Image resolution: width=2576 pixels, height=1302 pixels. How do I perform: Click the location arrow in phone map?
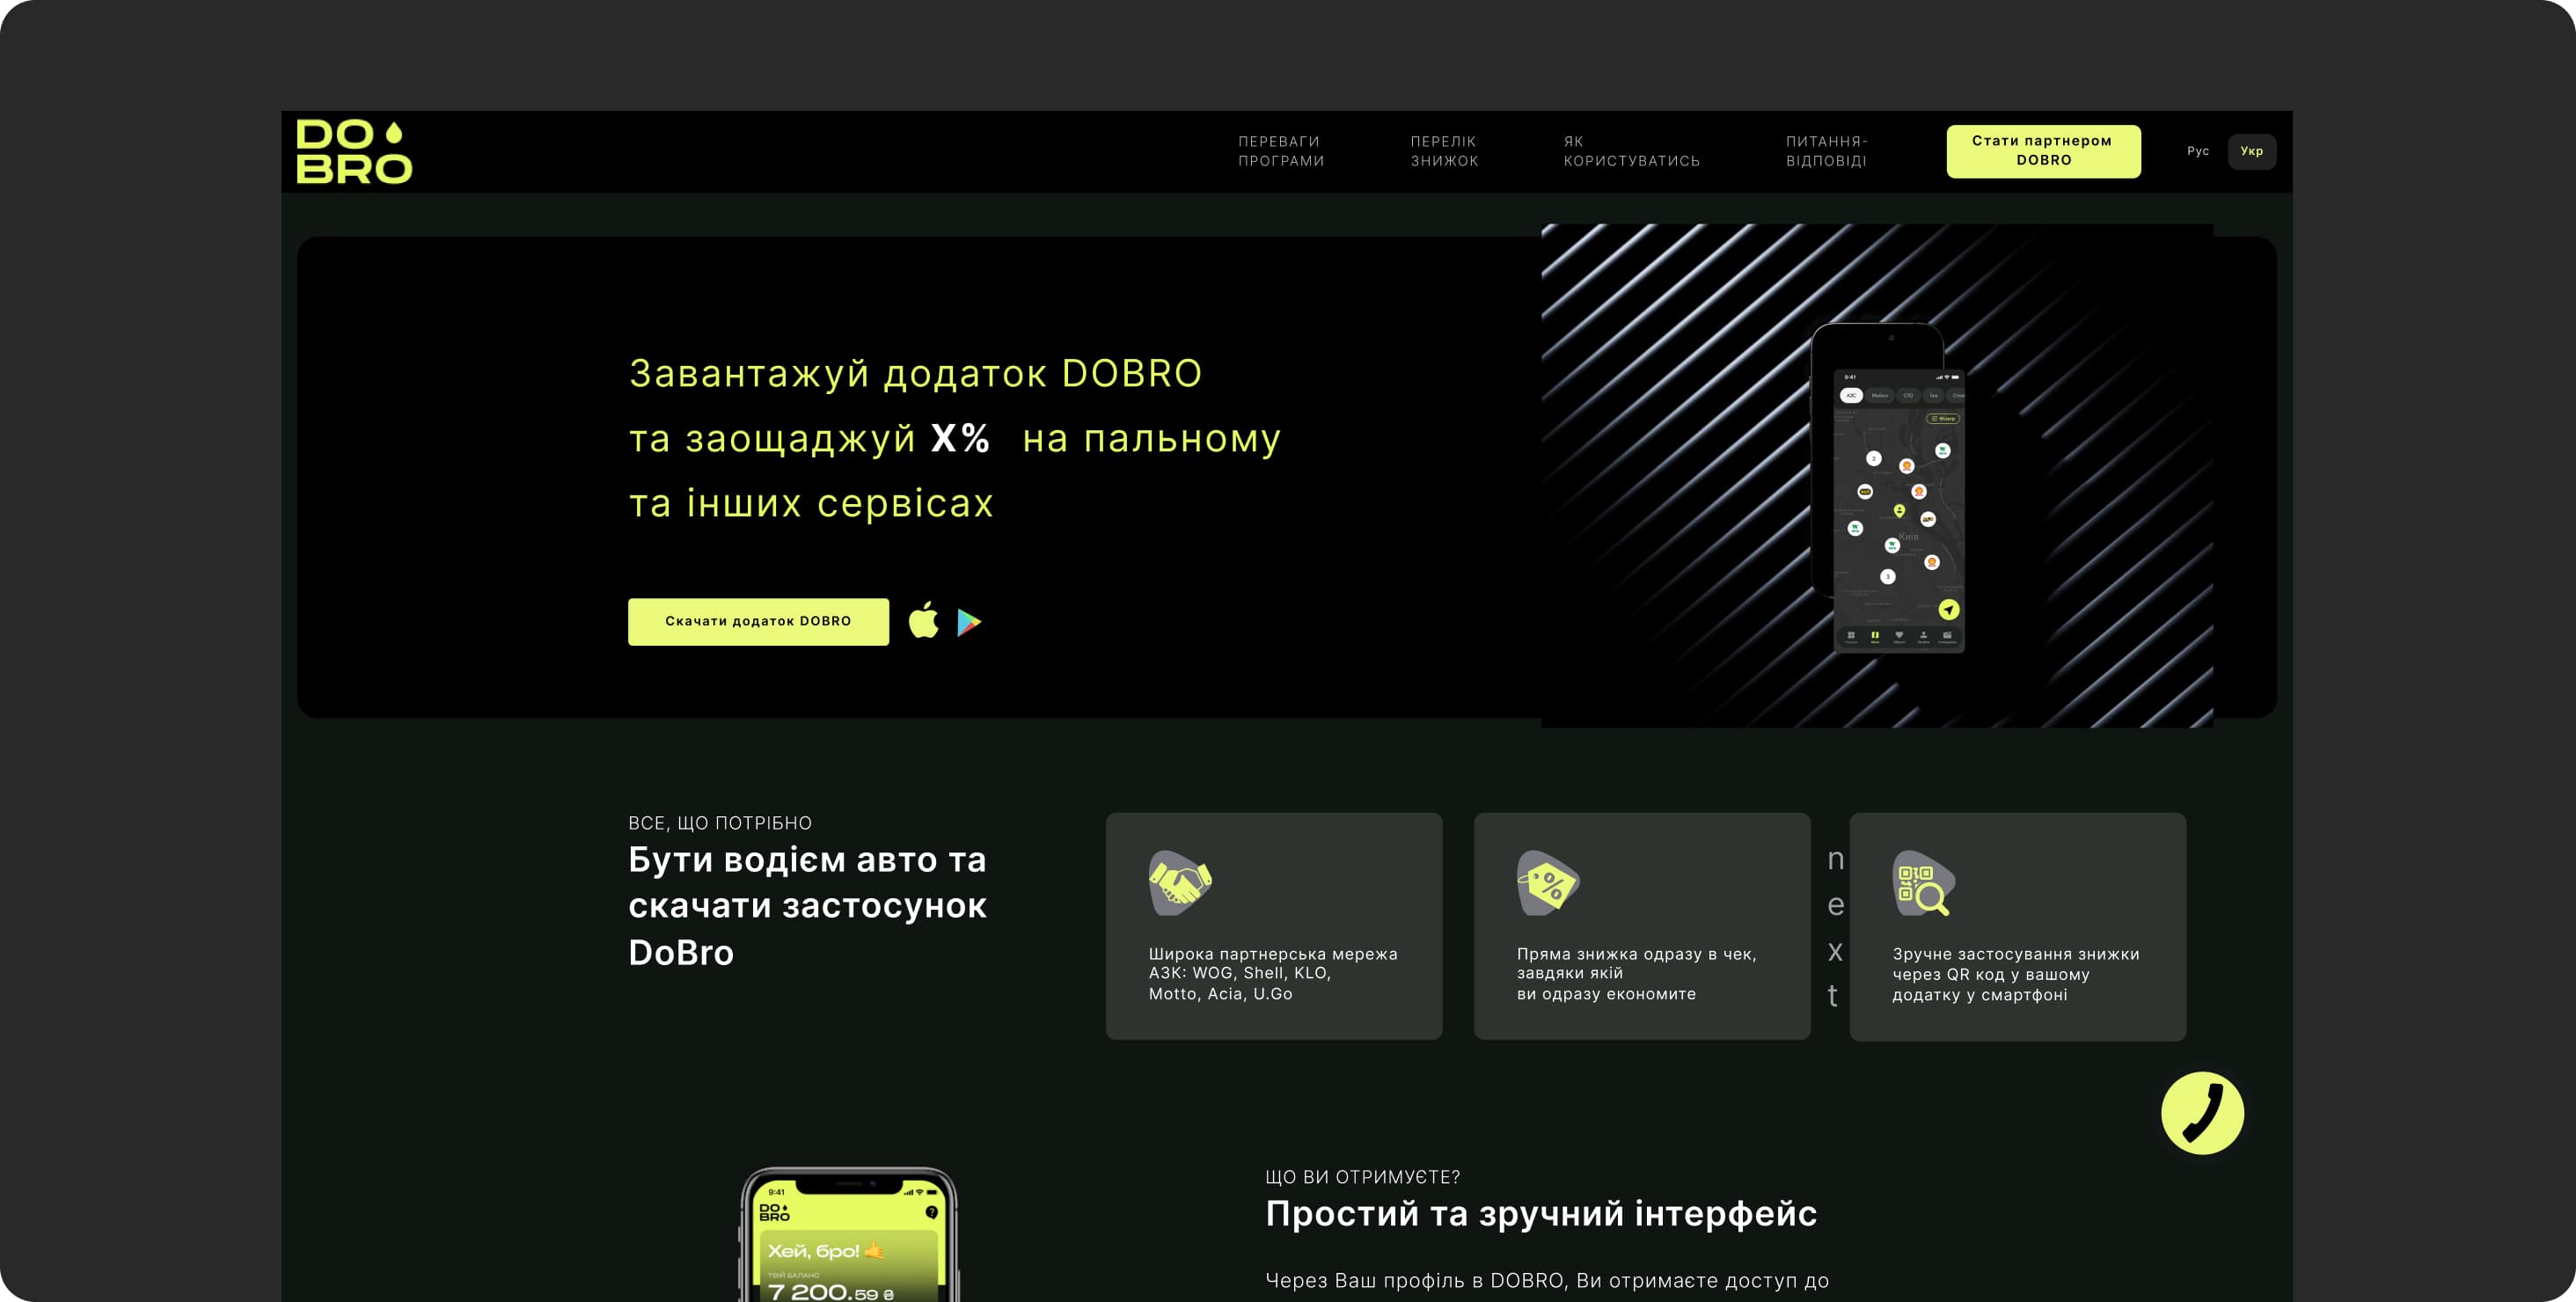coord(1948,609)
